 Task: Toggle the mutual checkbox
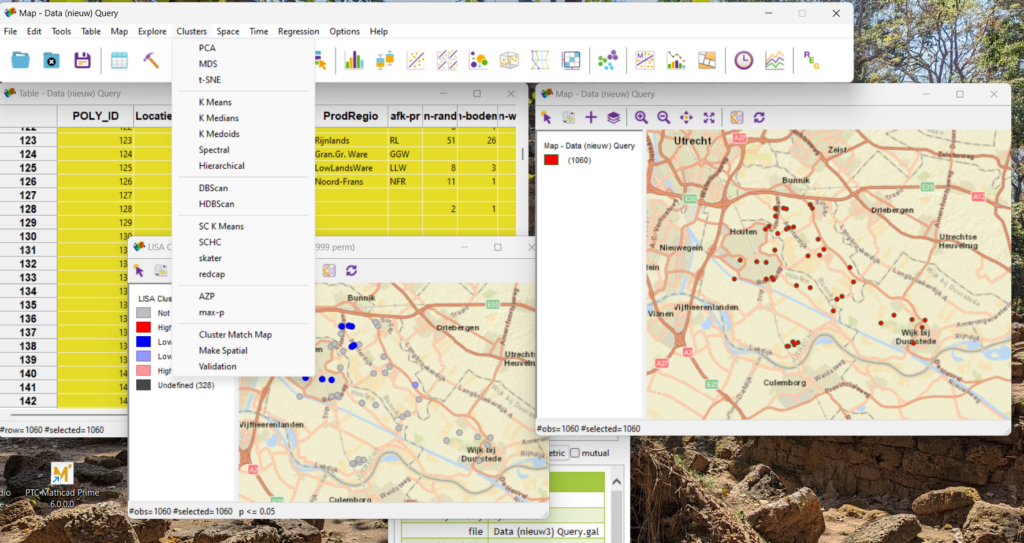pyautogui.click(x=574, y=453)
